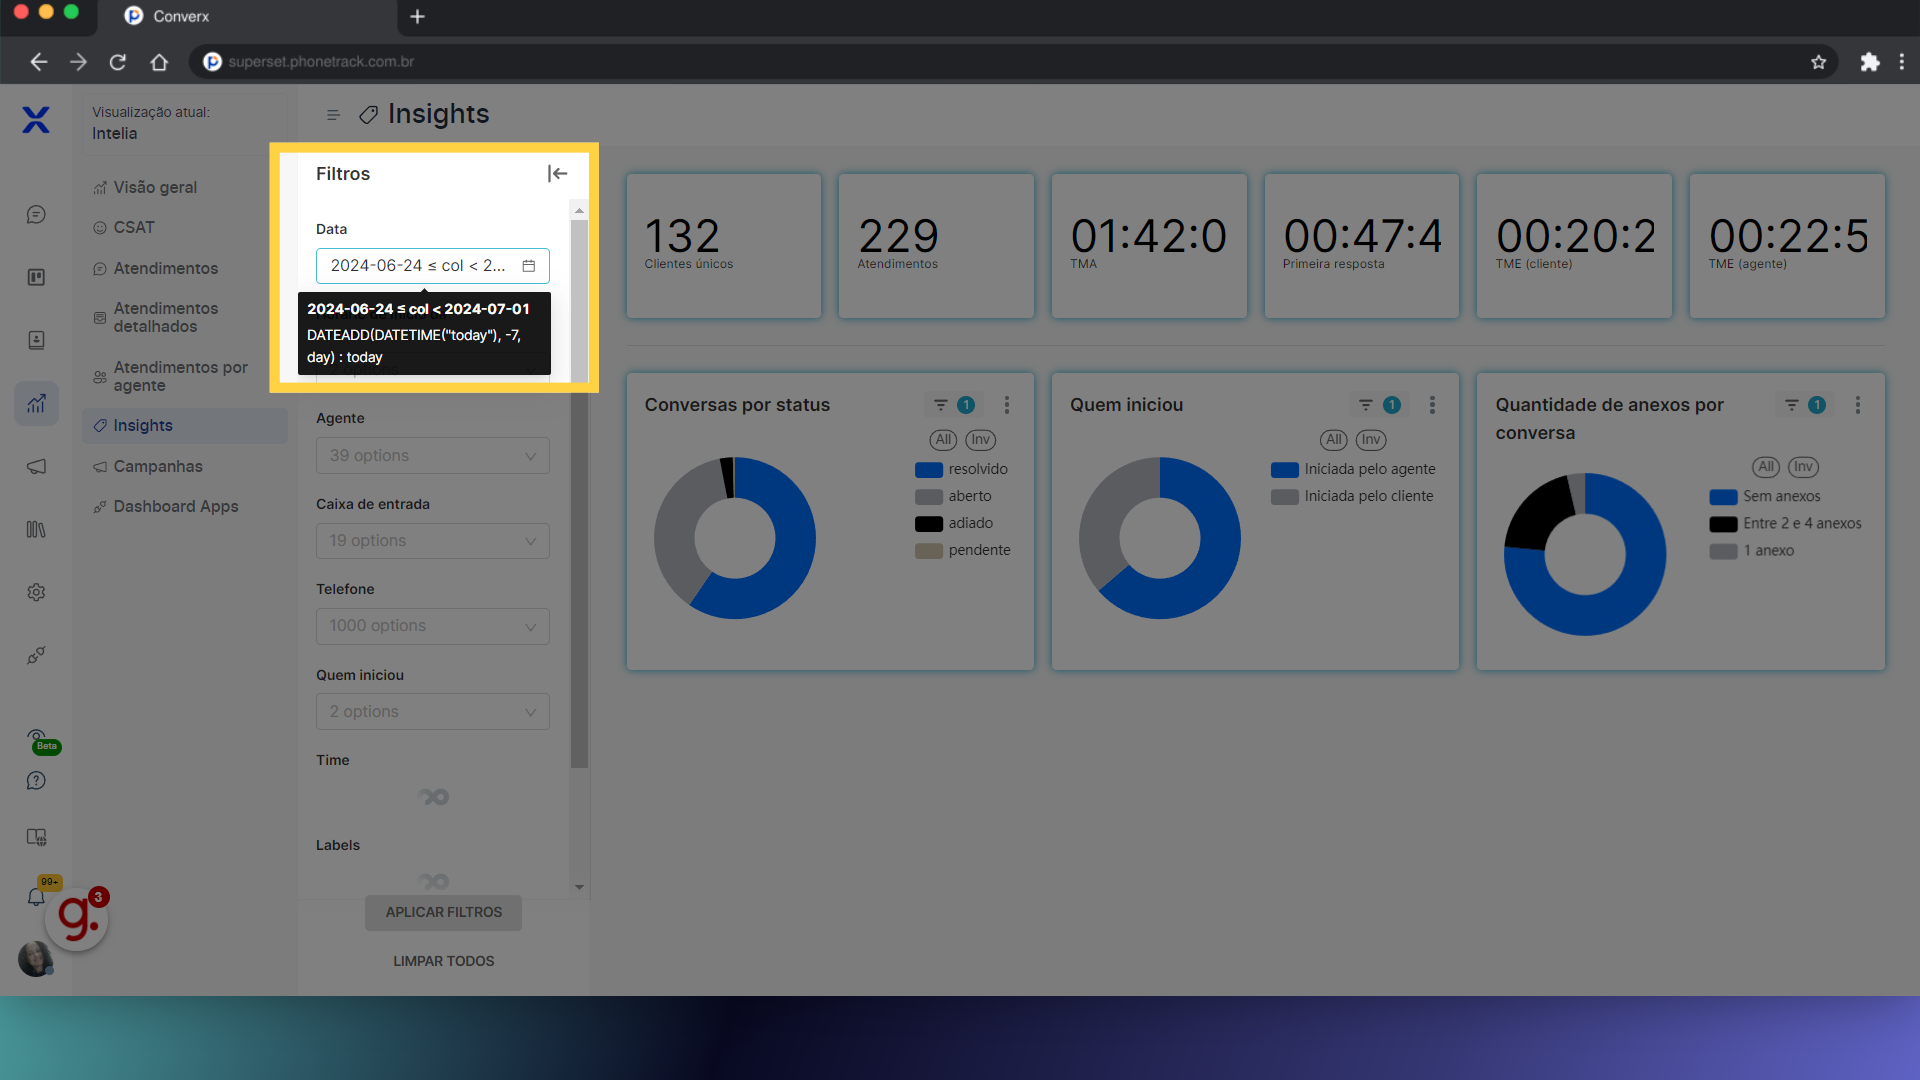Screen dimensions: 1920x1080
Task: Open Visão geral in the sidebar menu
Action: (x=155, y=188)
